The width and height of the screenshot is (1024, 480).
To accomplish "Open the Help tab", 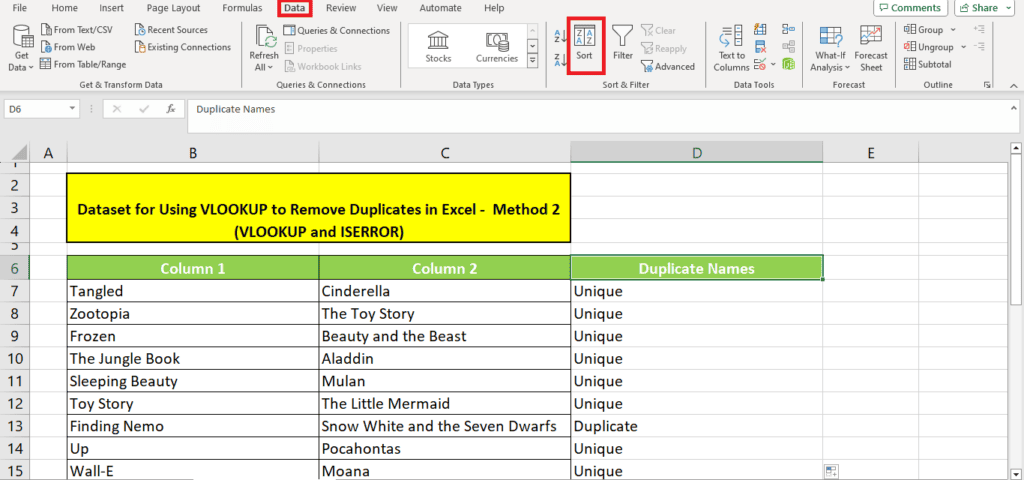I will (x=494, y=8).
